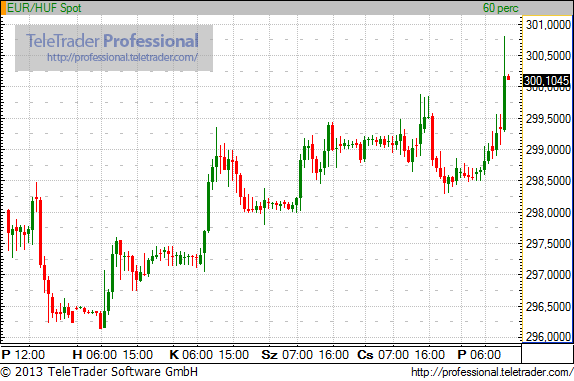Click the current price label 300,1045
574x381 pixels.
coord(547,81)
